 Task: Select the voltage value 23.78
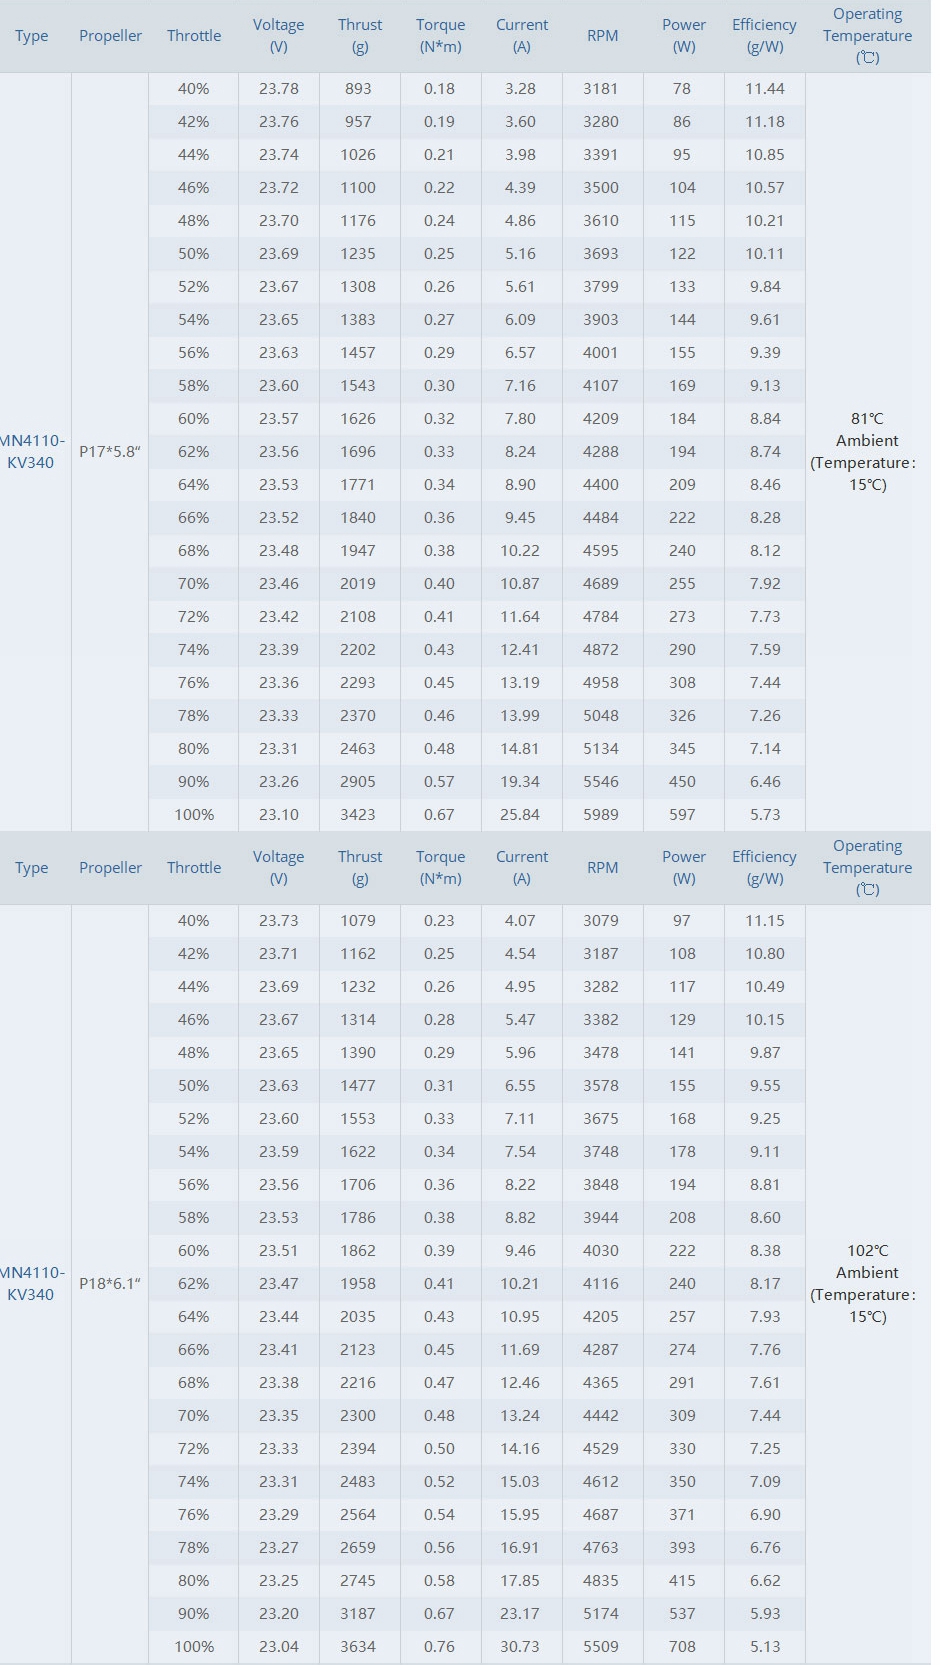[x=279, y=89]
